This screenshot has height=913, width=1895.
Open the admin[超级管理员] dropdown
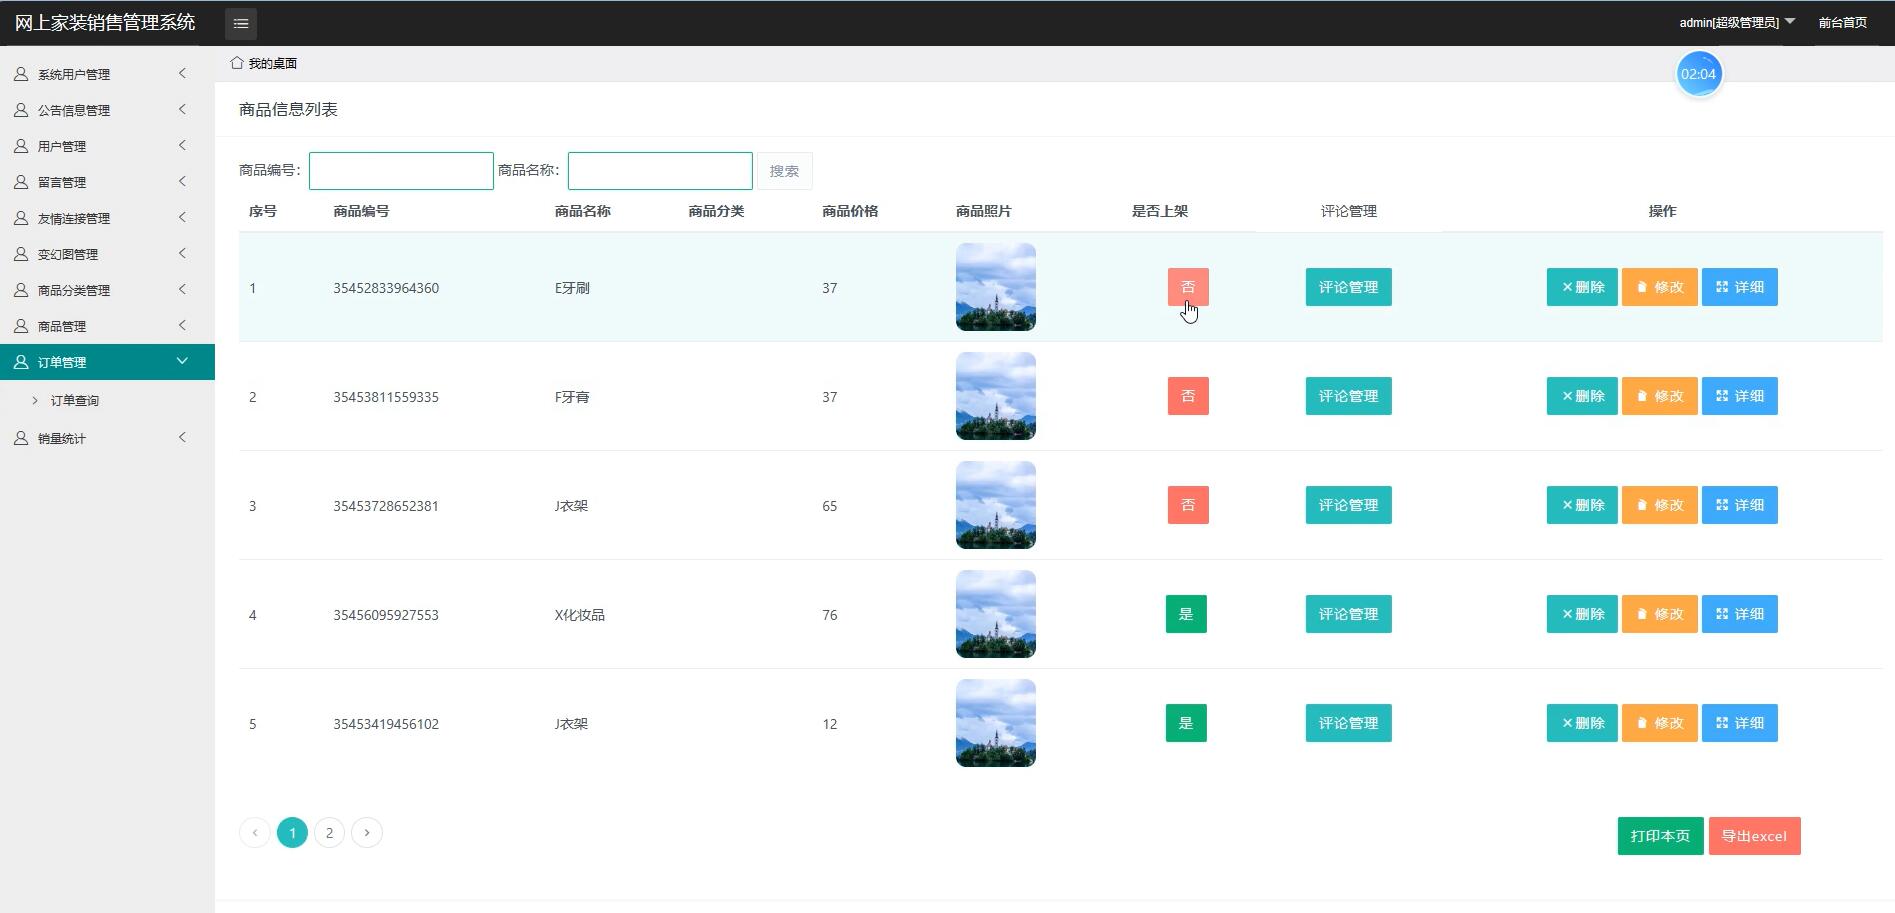[x=1737, y=22]
